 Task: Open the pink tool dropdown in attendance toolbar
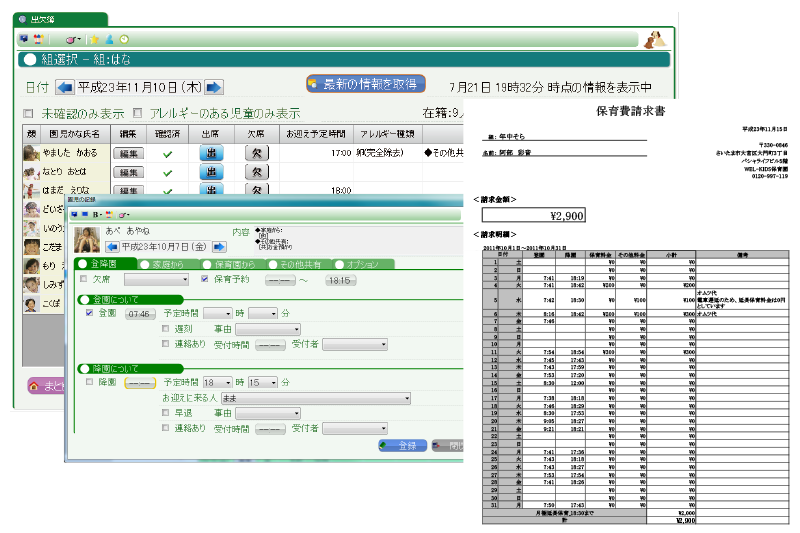pyautogui.click(x=73, y=39)
